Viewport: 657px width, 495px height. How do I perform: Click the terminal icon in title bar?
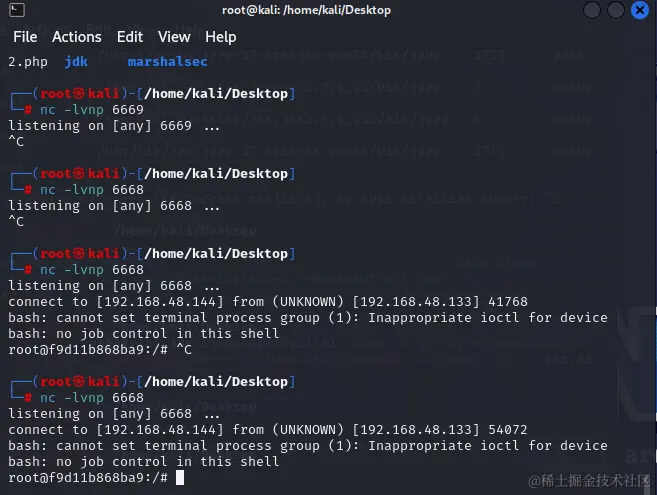tap(17, 10)
